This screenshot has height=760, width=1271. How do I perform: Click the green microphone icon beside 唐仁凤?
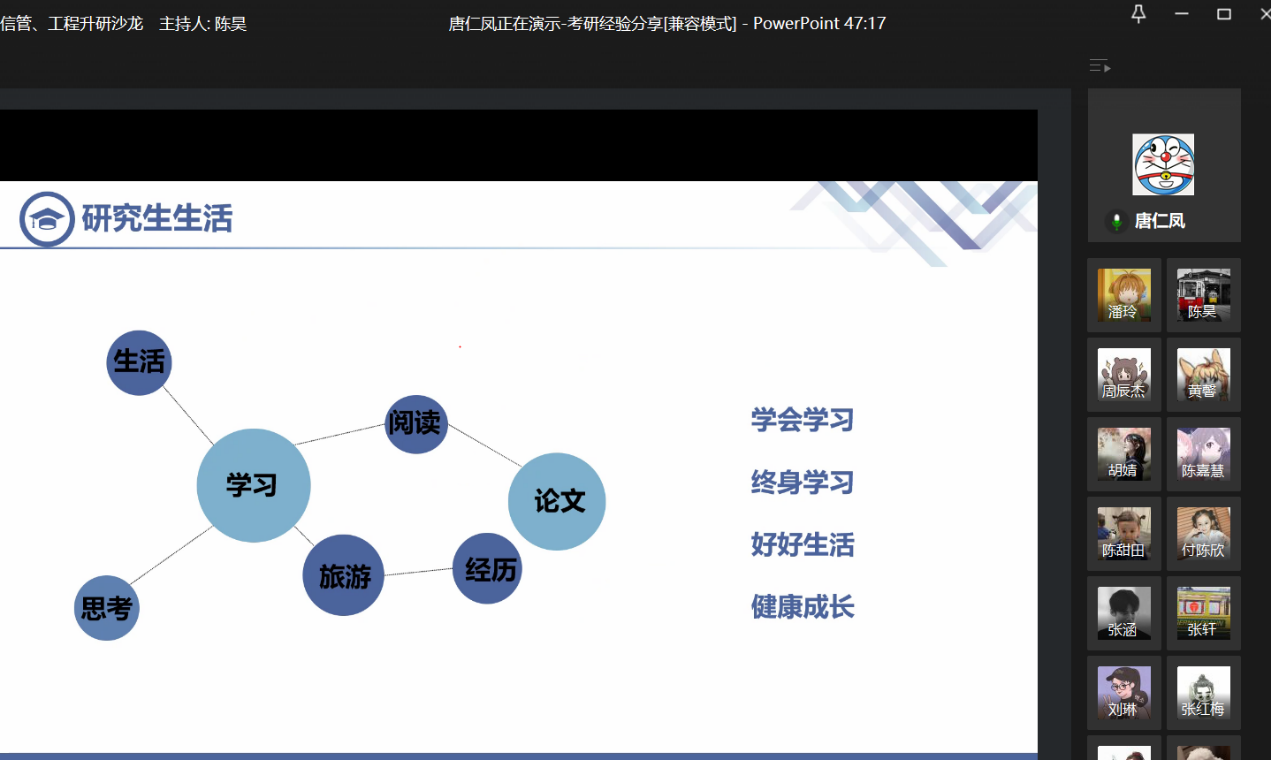point(1117,221)
